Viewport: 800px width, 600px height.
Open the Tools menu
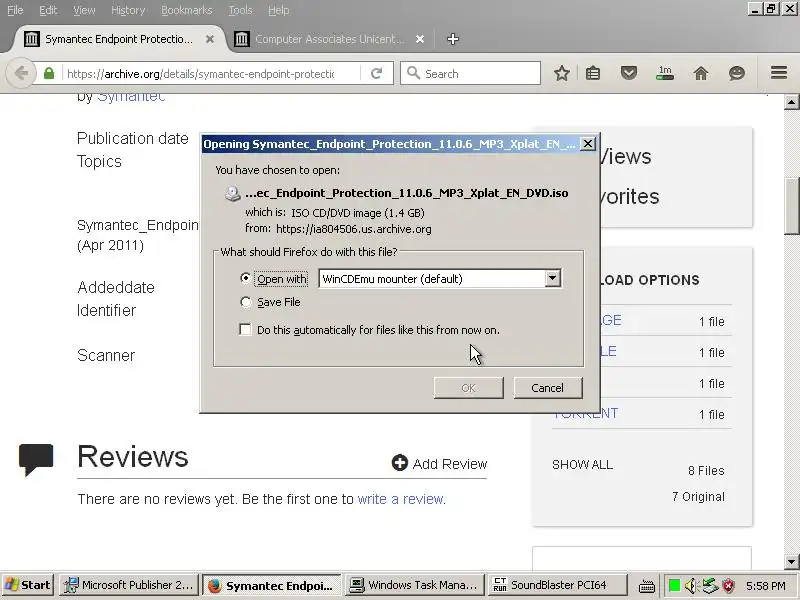(240, 10)
